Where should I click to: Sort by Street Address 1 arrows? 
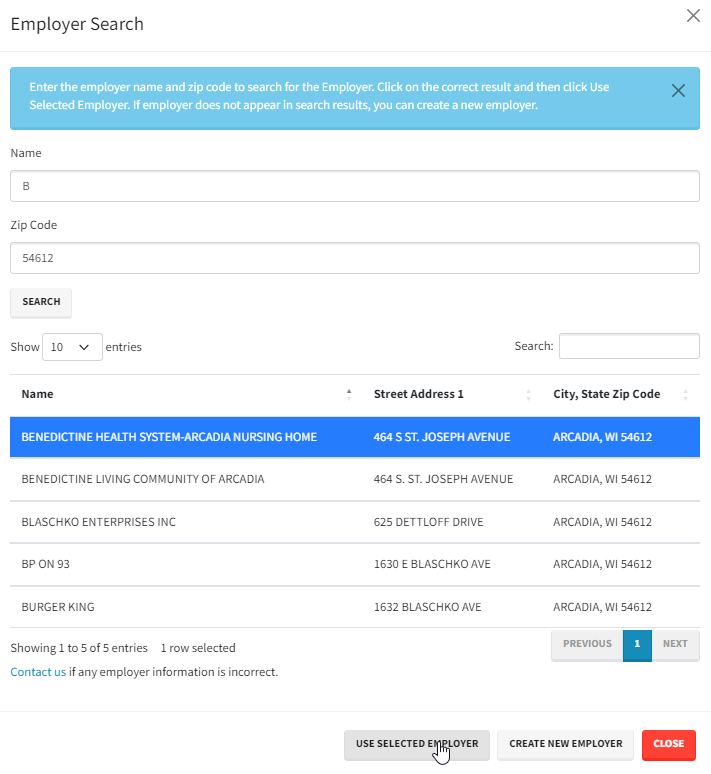528,394
